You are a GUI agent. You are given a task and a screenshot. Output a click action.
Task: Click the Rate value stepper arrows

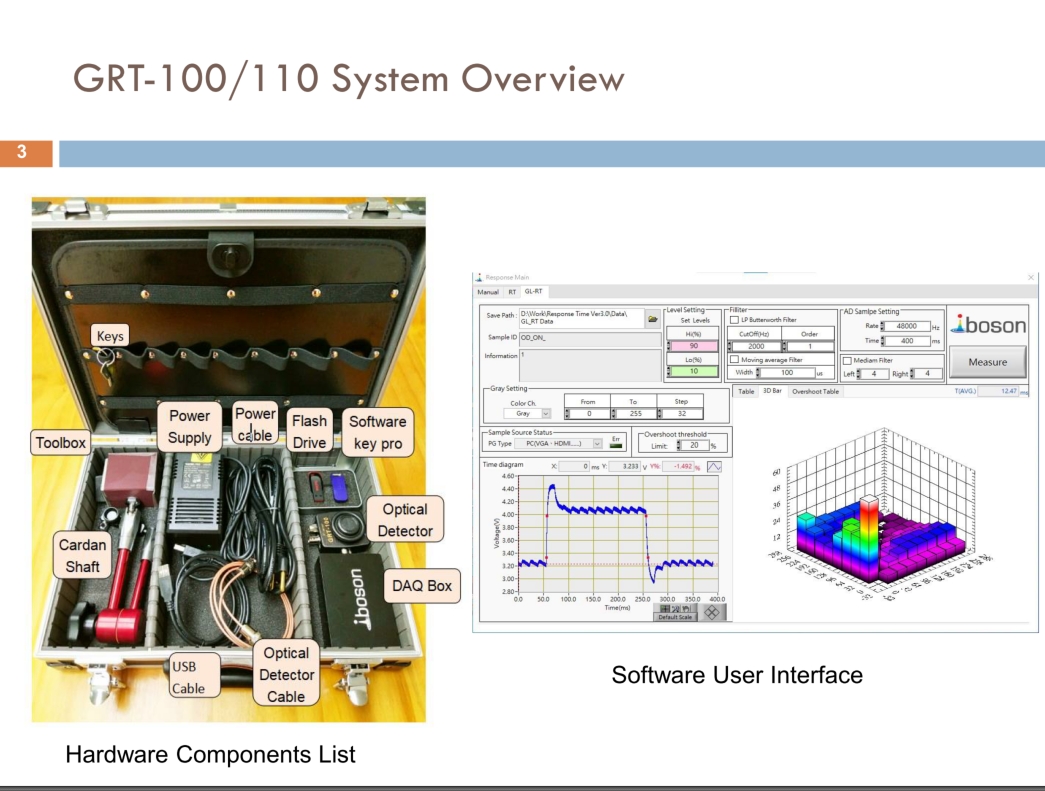(882, 326)
